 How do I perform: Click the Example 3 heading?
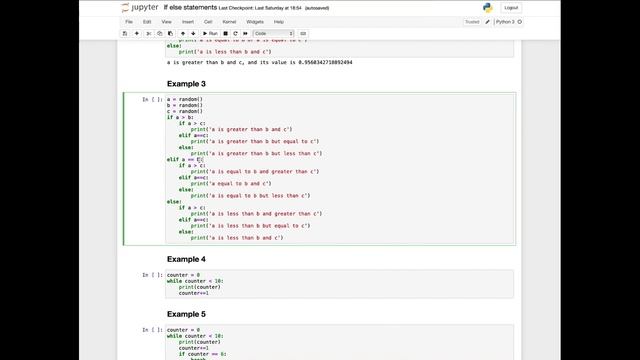coord(186,84)
